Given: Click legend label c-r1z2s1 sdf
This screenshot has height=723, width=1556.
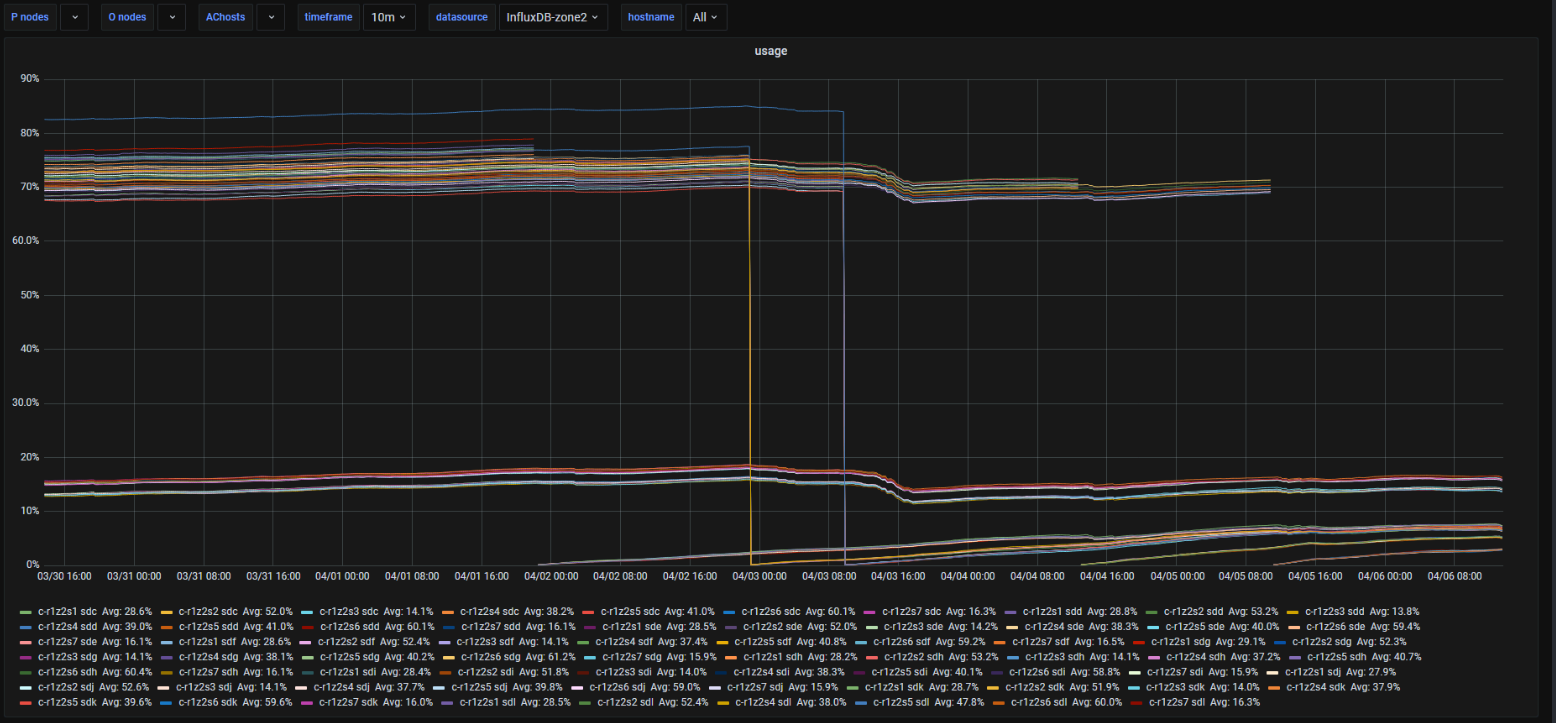Looking at the screenshot, I should 208,641.
